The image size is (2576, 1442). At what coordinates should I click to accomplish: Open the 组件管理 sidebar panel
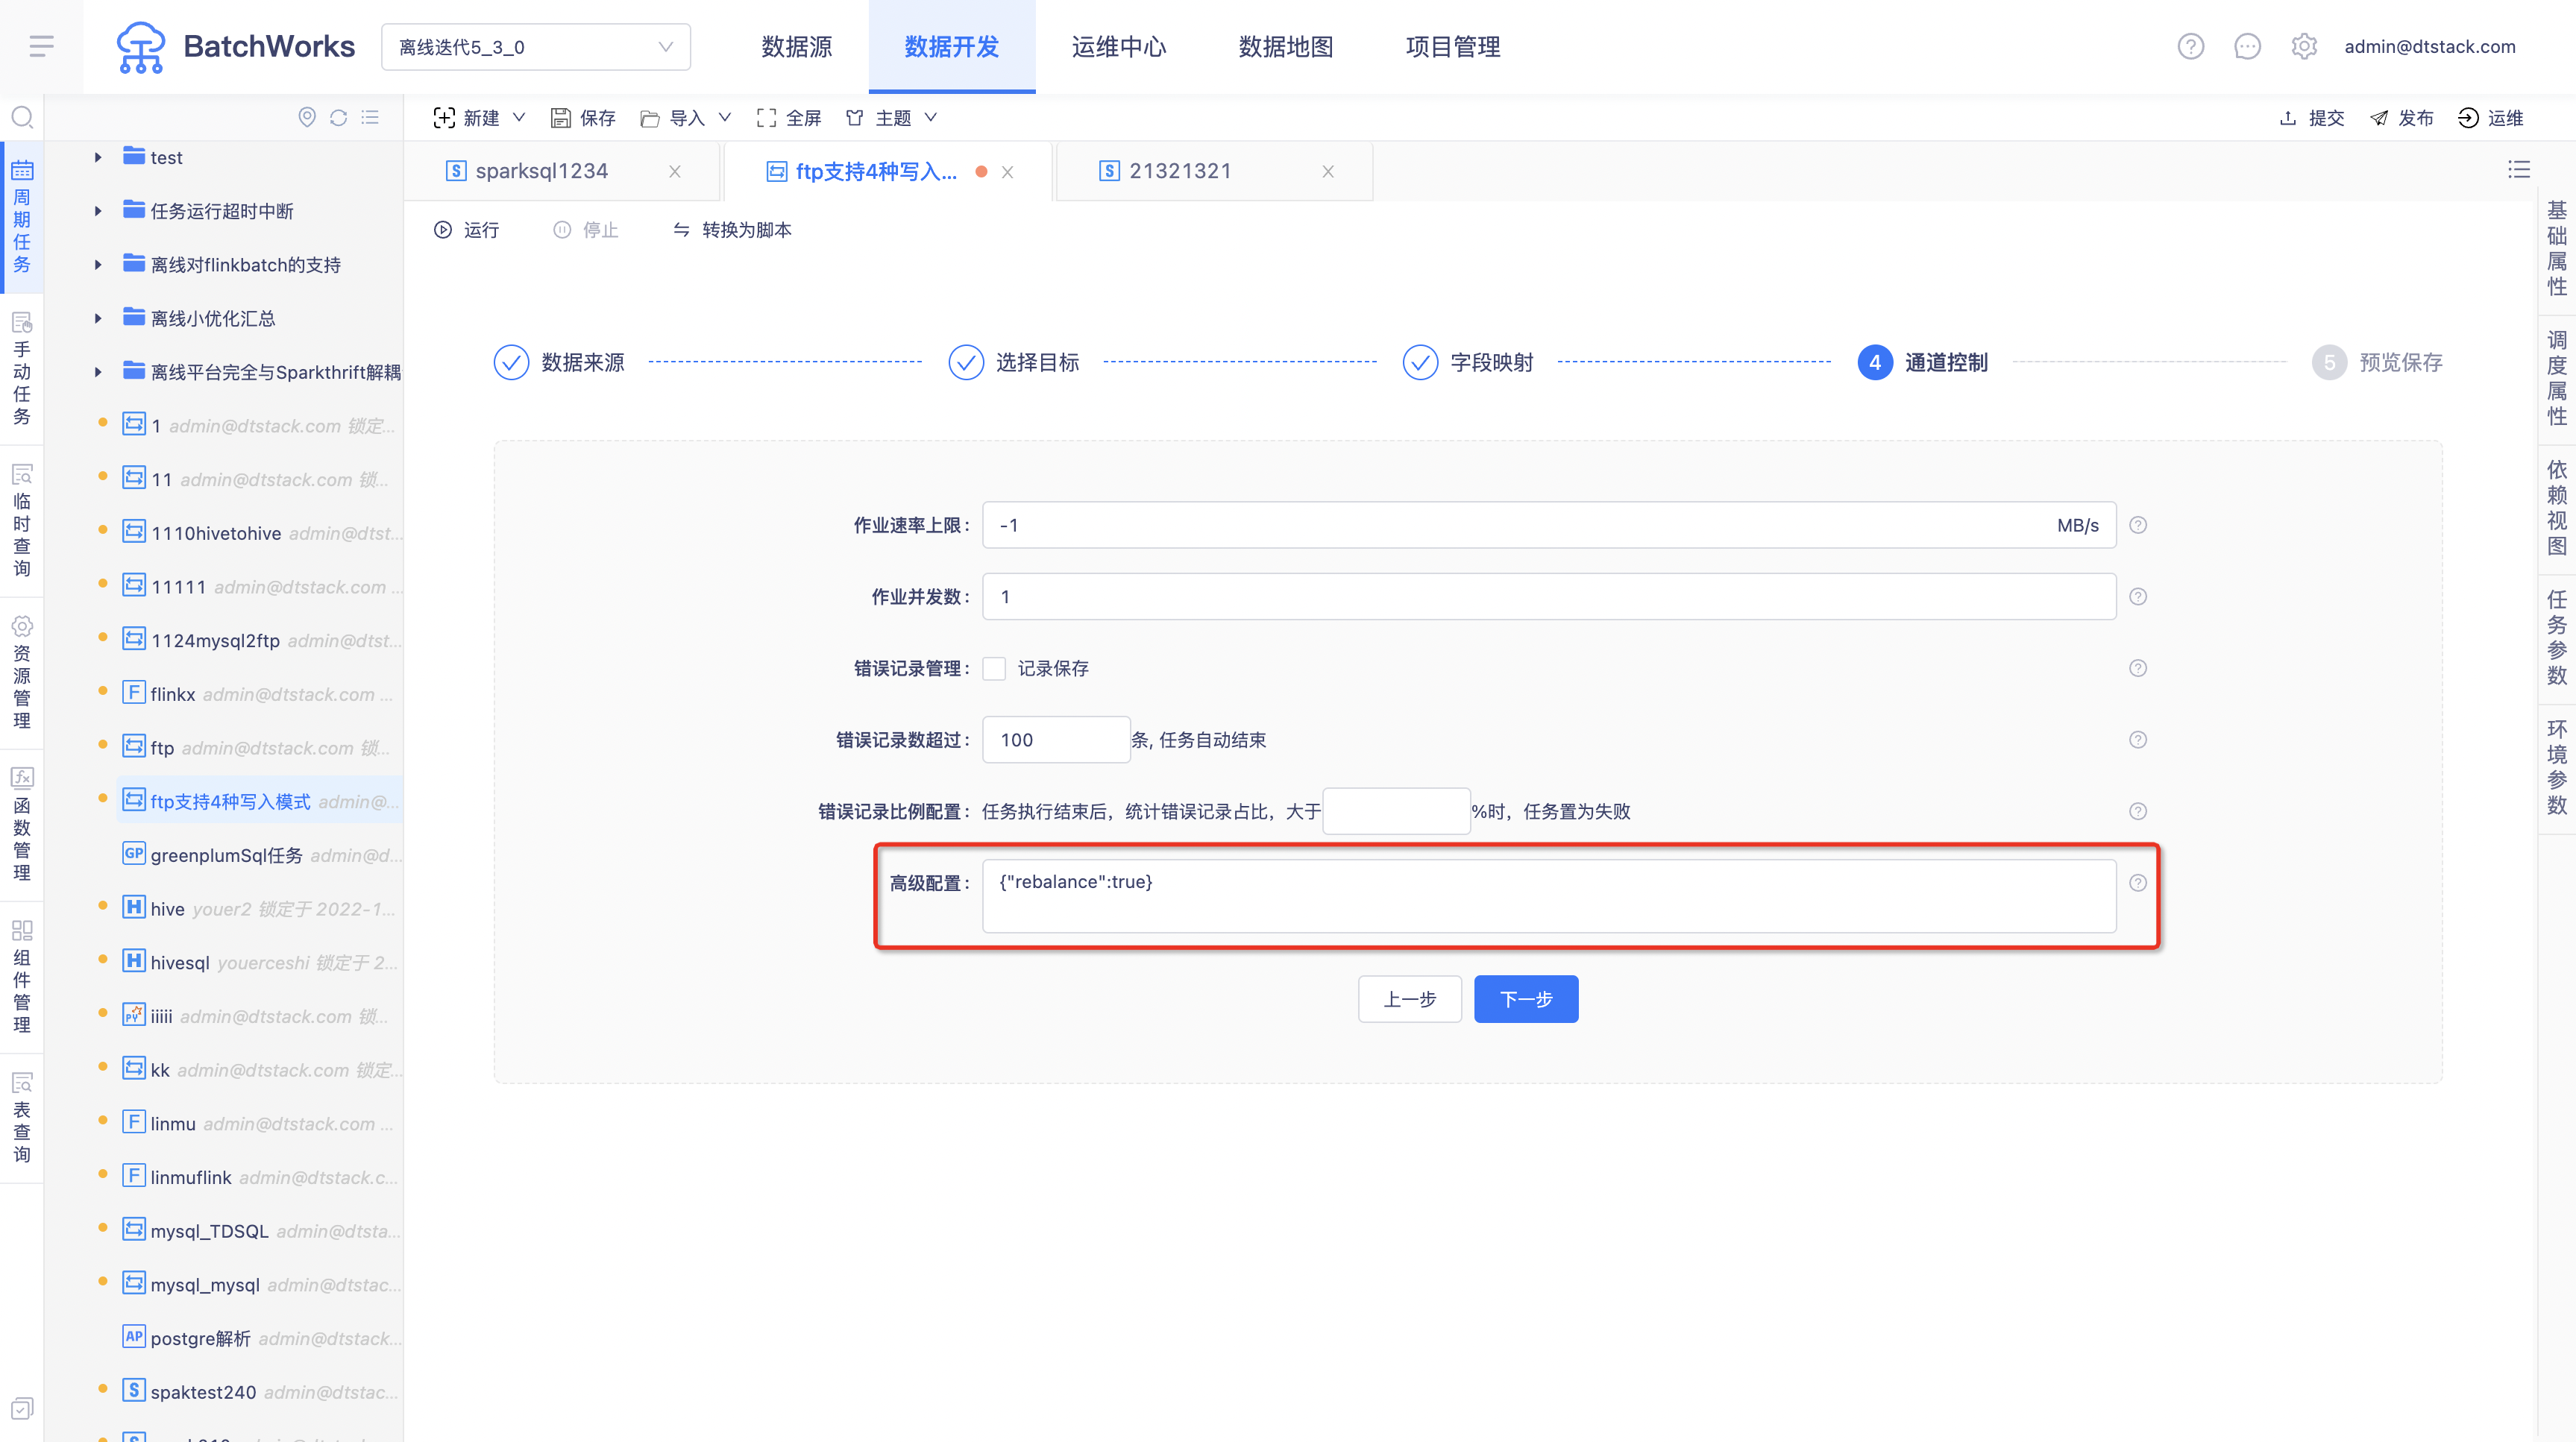click(x=22, y=977)
